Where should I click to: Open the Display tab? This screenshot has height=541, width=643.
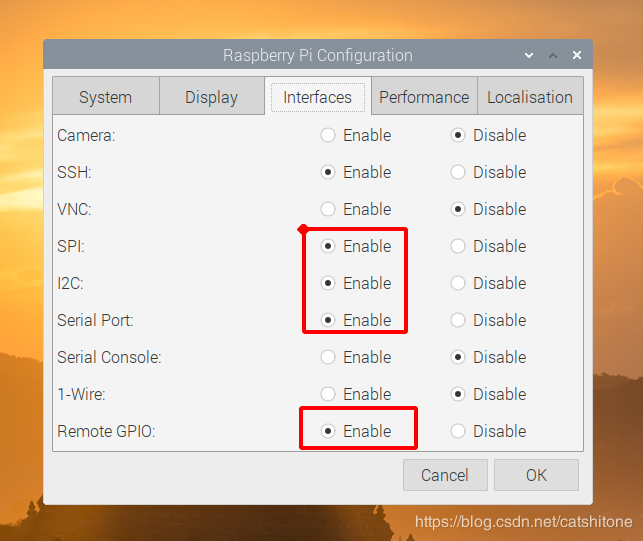[211, 97]
